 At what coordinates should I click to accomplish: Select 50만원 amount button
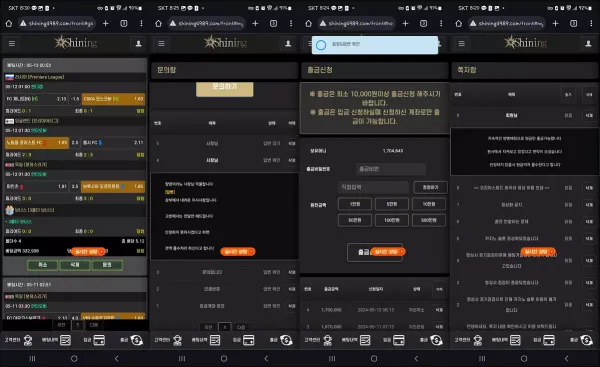355,220
